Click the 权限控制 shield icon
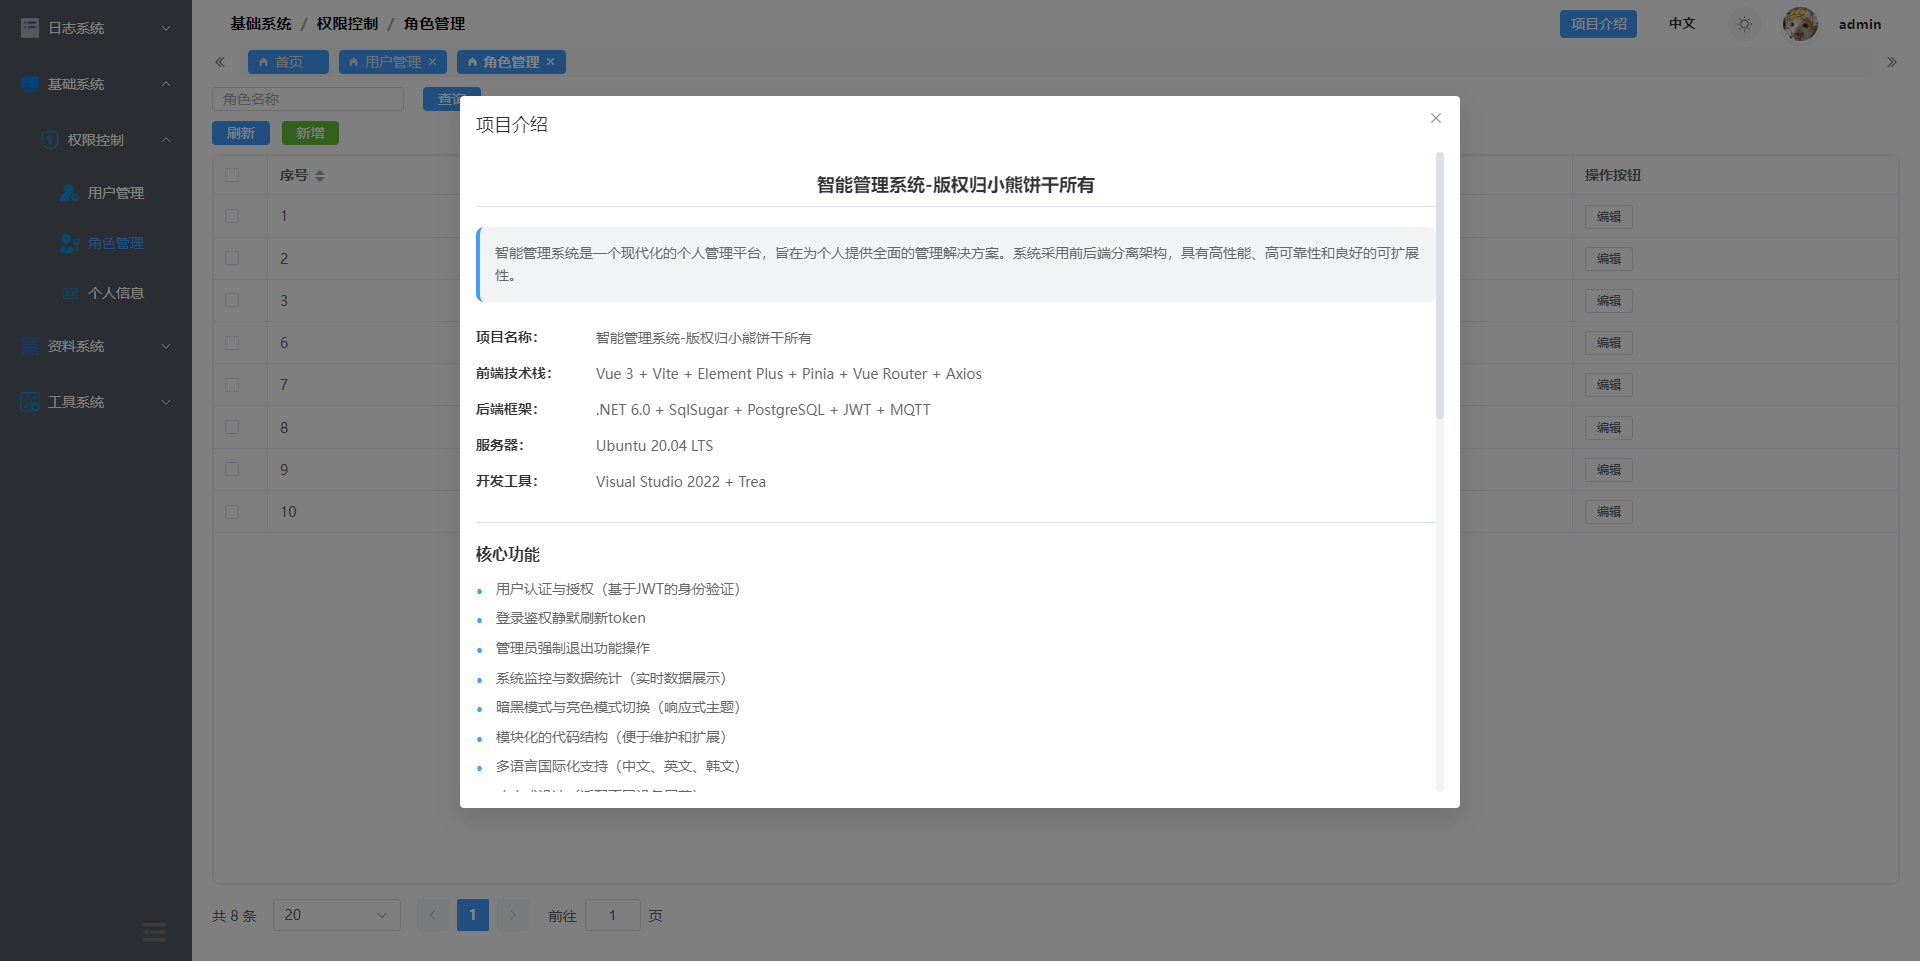The image size is (1920, 961). coord(50,140)
